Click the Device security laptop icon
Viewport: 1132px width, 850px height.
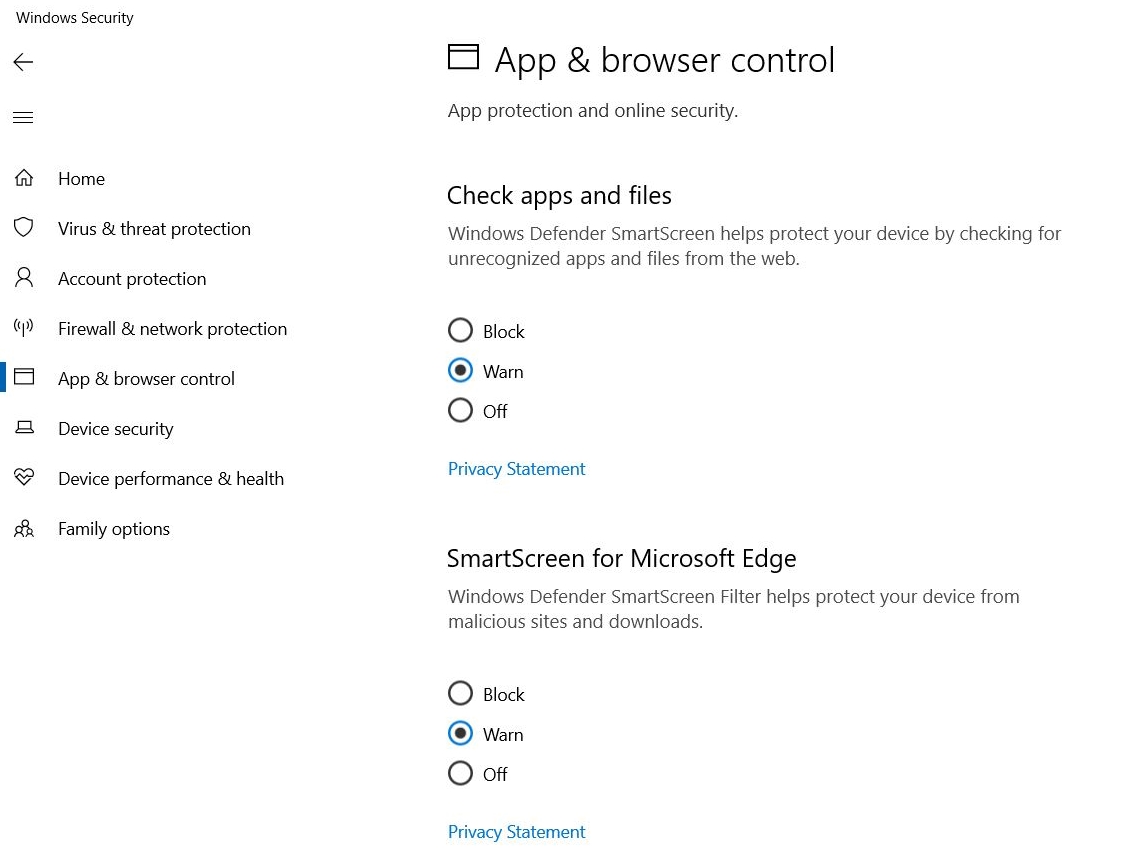pos(24,428)
